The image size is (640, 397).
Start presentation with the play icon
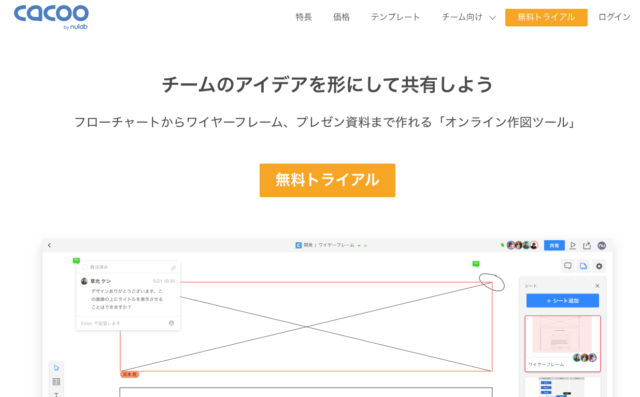tap(573, 245)
